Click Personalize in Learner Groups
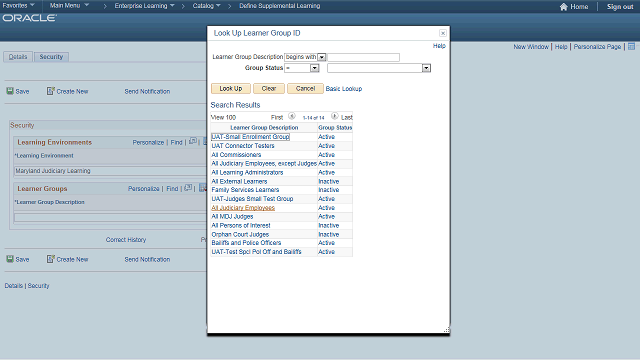The width and height of the screenshot is (640, 360). click(144, 189)
